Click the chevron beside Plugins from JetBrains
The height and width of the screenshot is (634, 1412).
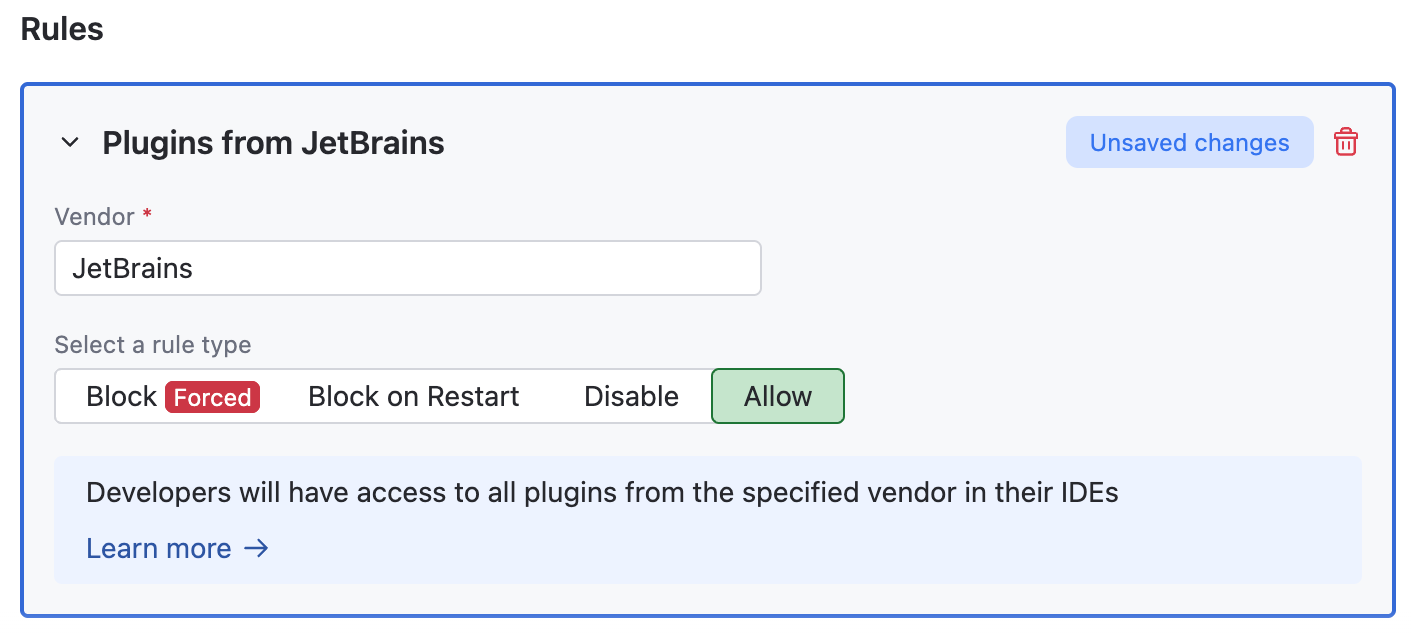point(69,142)
